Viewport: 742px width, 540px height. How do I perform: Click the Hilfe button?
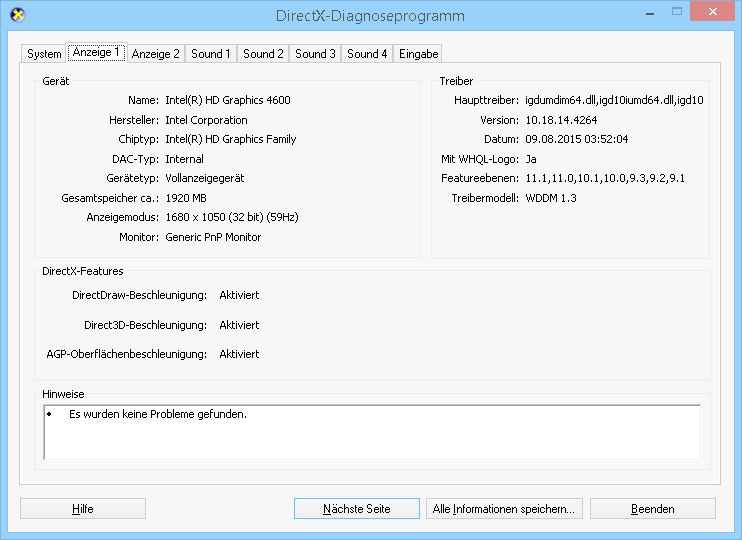[x=83, y=509]
